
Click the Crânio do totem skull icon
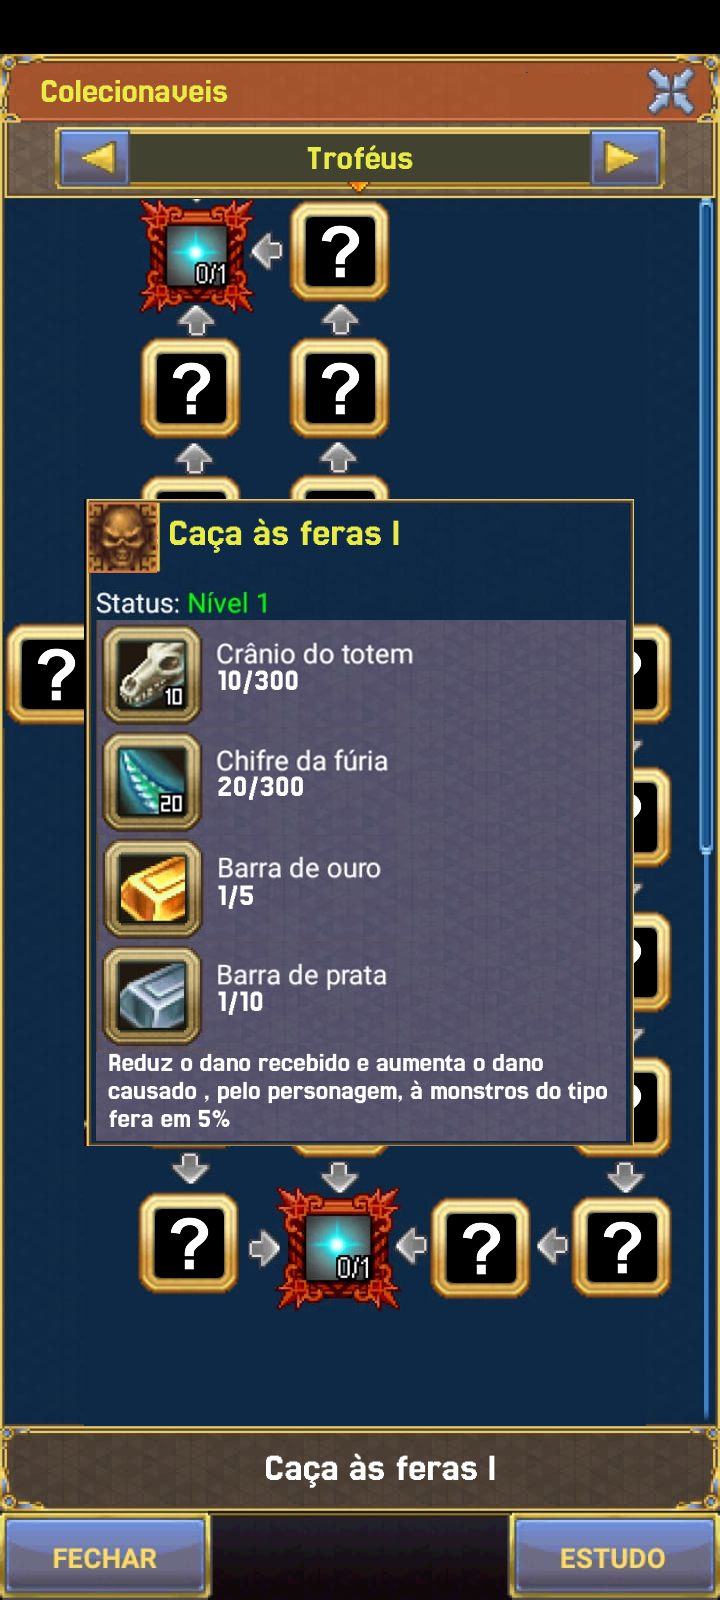(x=152, y=675)
